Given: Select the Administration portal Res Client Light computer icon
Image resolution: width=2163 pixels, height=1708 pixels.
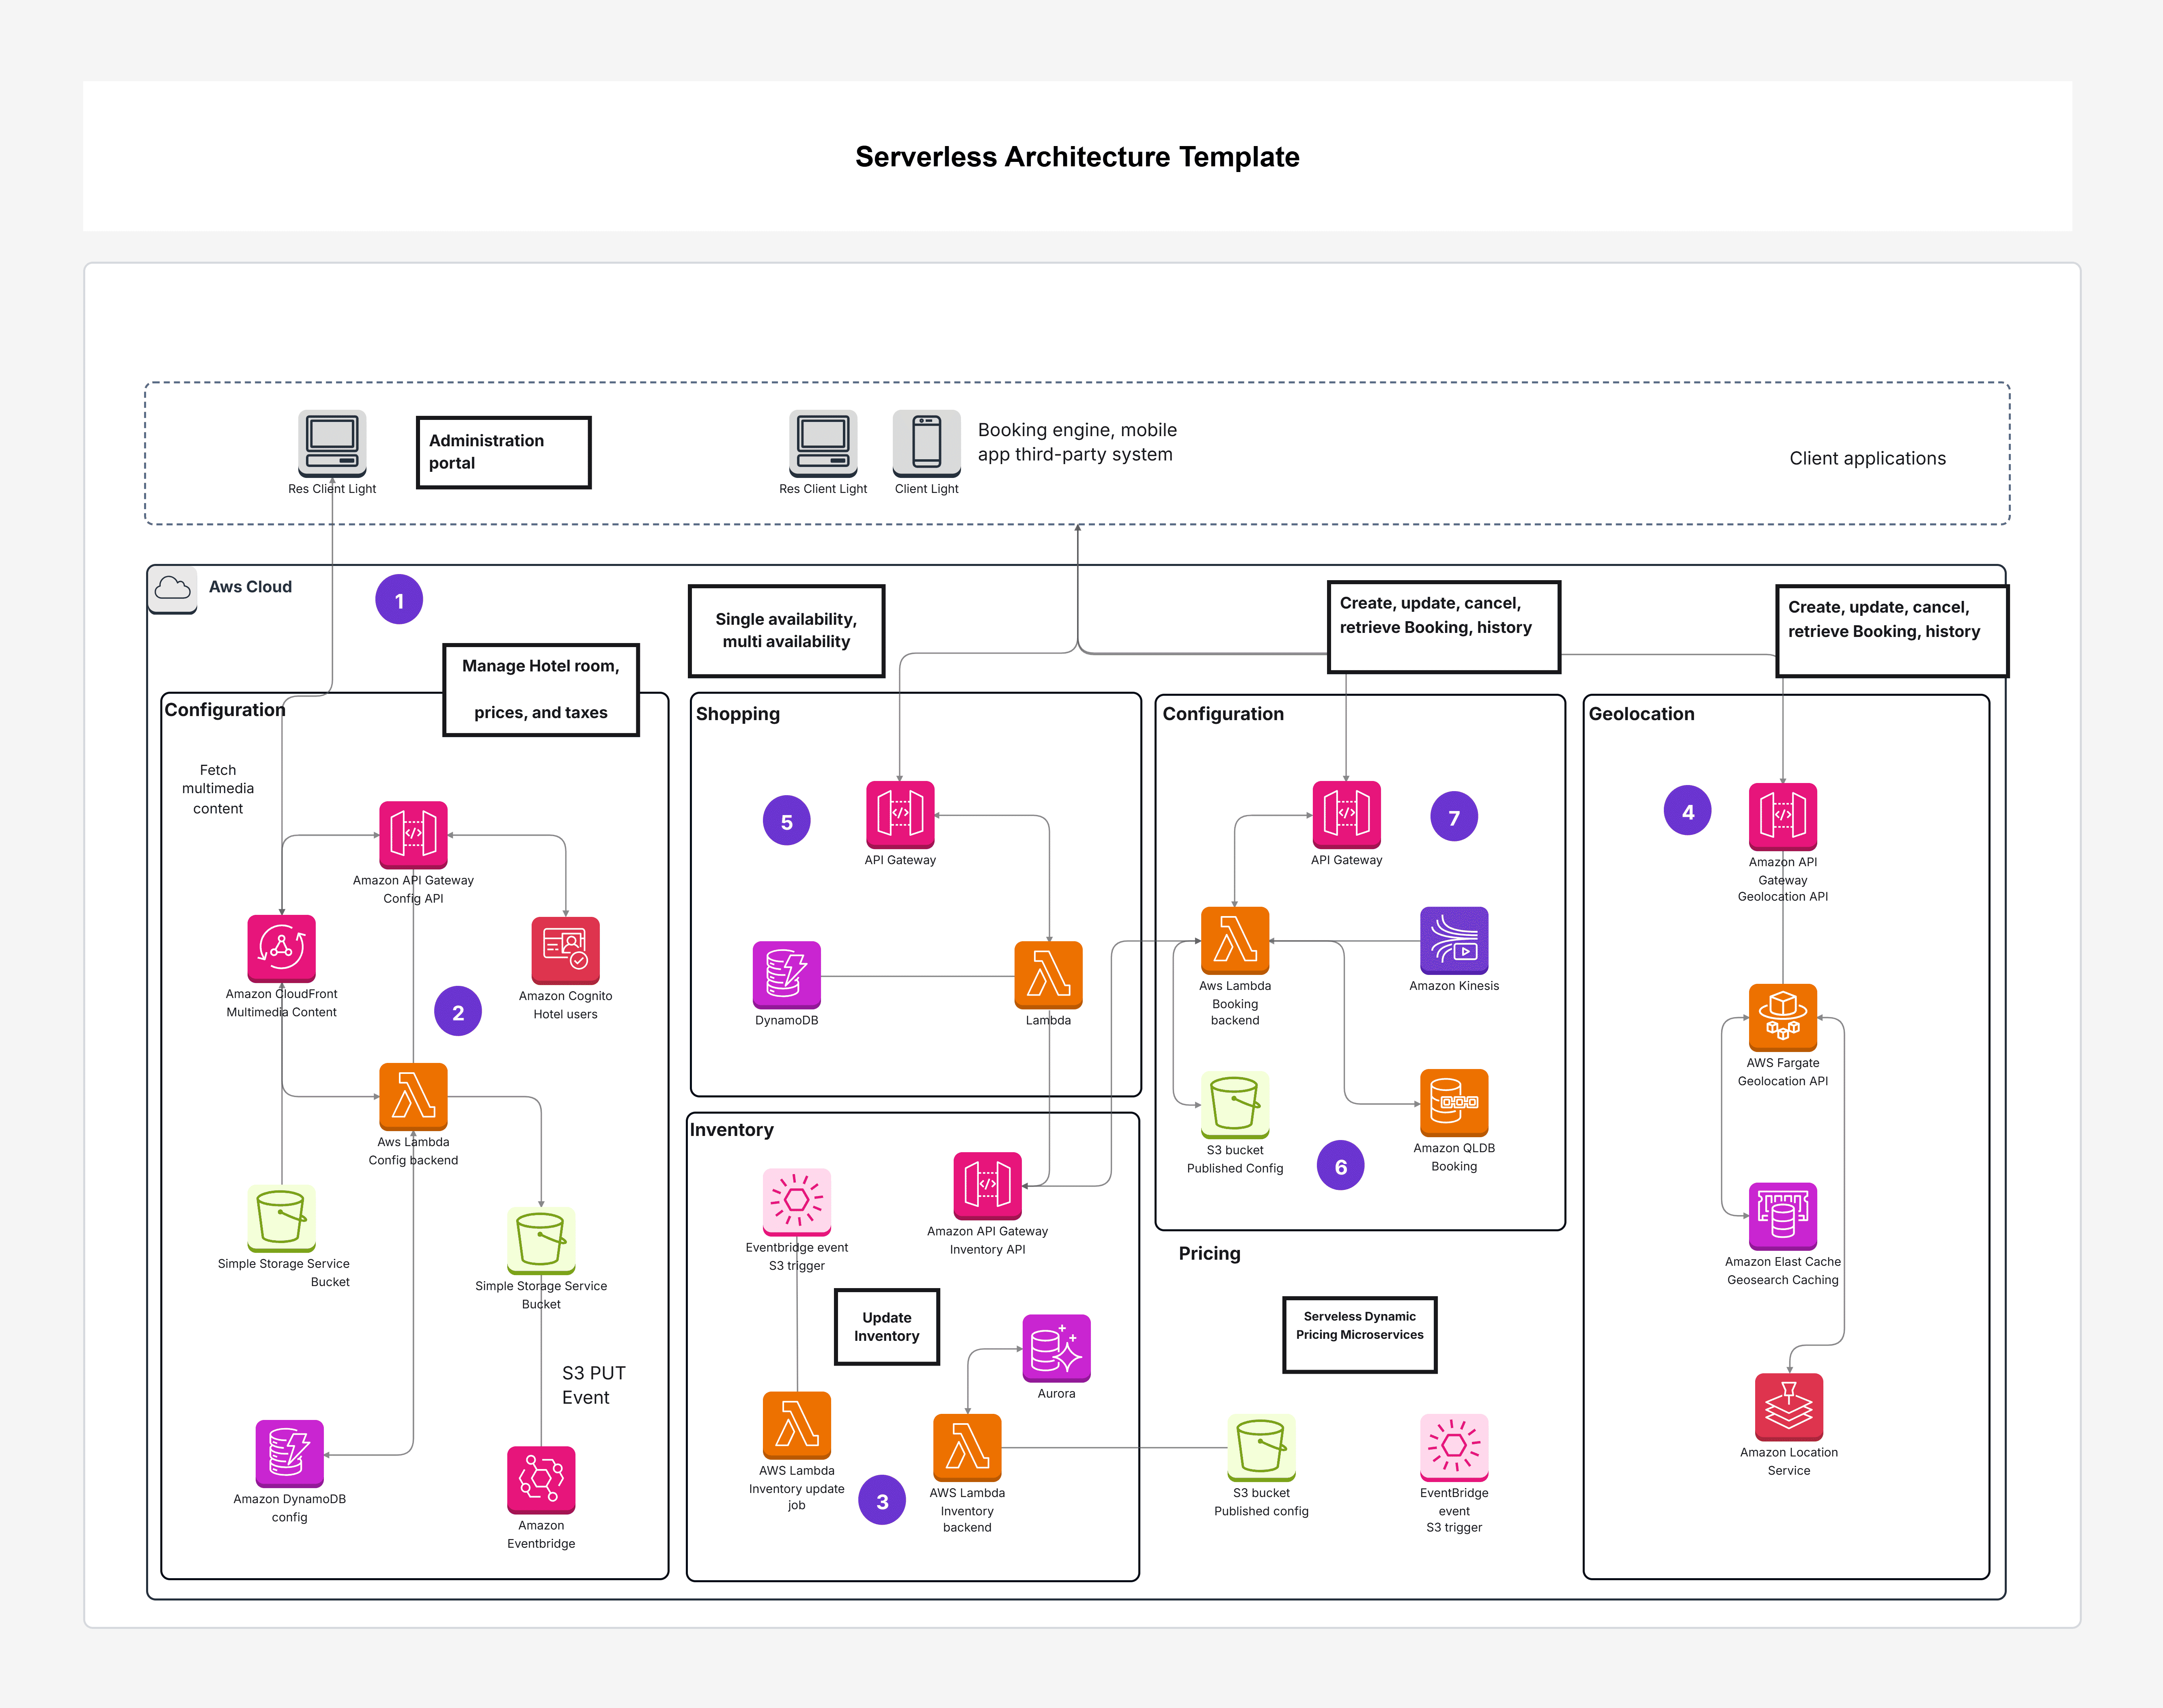Looking at the screenshot, I should pos(332,443).
